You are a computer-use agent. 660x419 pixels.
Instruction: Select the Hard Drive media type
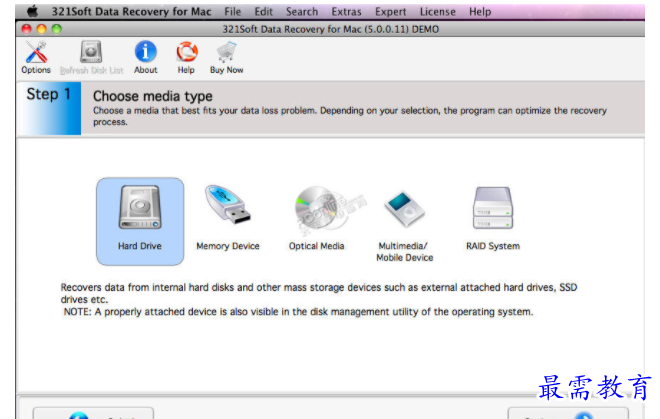point(140,222)
